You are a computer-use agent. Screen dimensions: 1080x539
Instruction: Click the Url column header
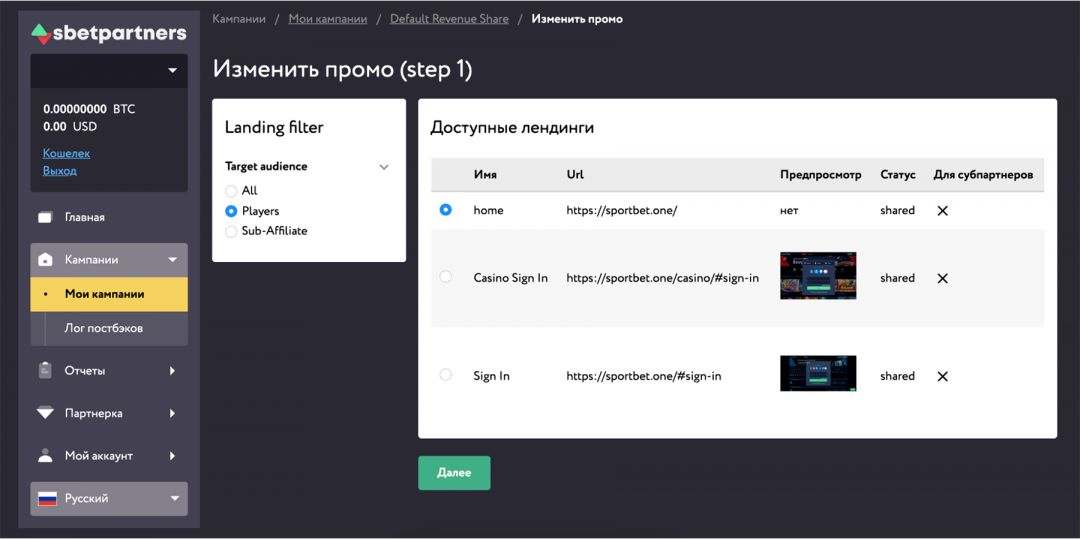pos(575,175)
